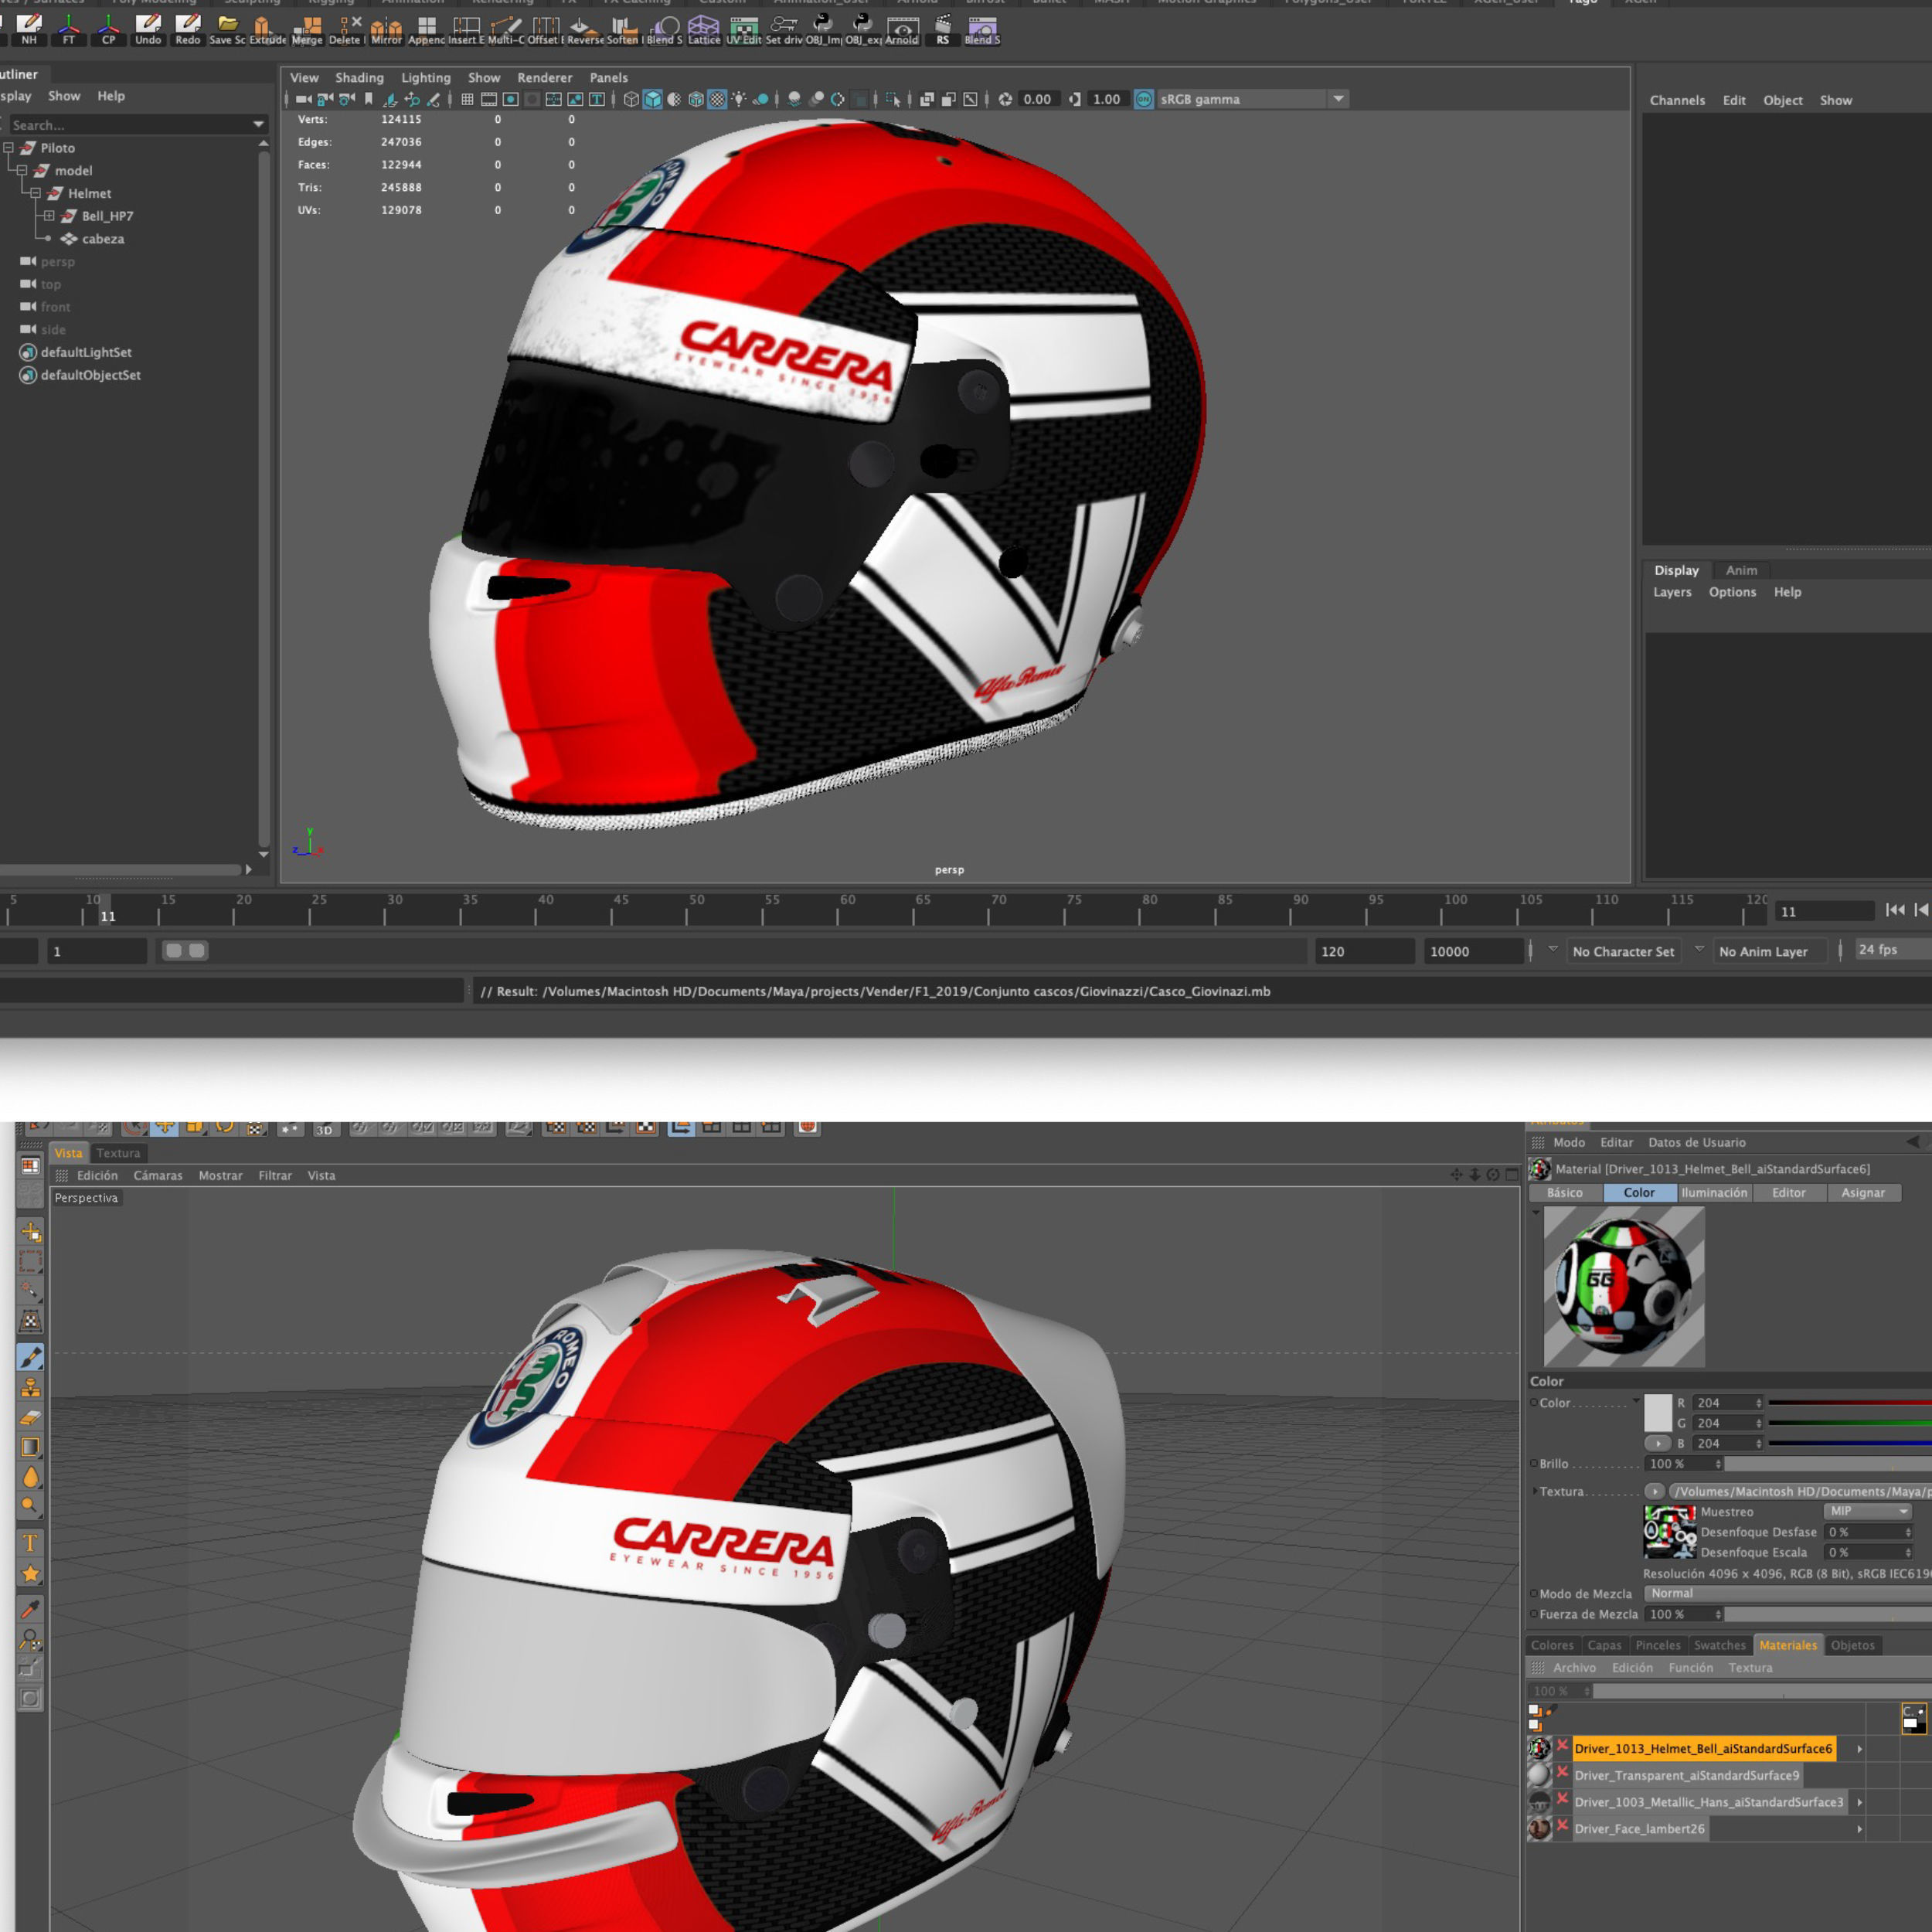Toggle wireframe display in viewport toolbar
The image size is (1932, 1932).
(x=631, y=99)
